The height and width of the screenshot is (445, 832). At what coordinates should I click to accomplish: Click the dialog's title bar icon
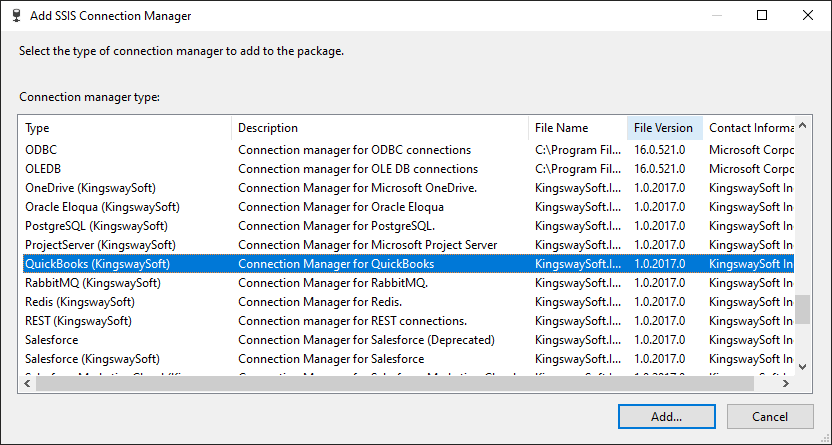pos(16,15)
